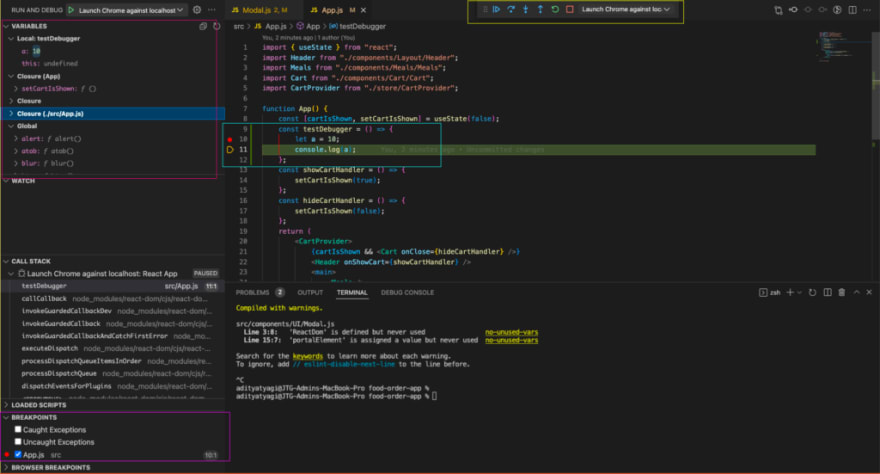This screenshot has height=474, width=880.
Task: Open the compare changes icon in editor toolbar
Action: [x=778, y=10]
